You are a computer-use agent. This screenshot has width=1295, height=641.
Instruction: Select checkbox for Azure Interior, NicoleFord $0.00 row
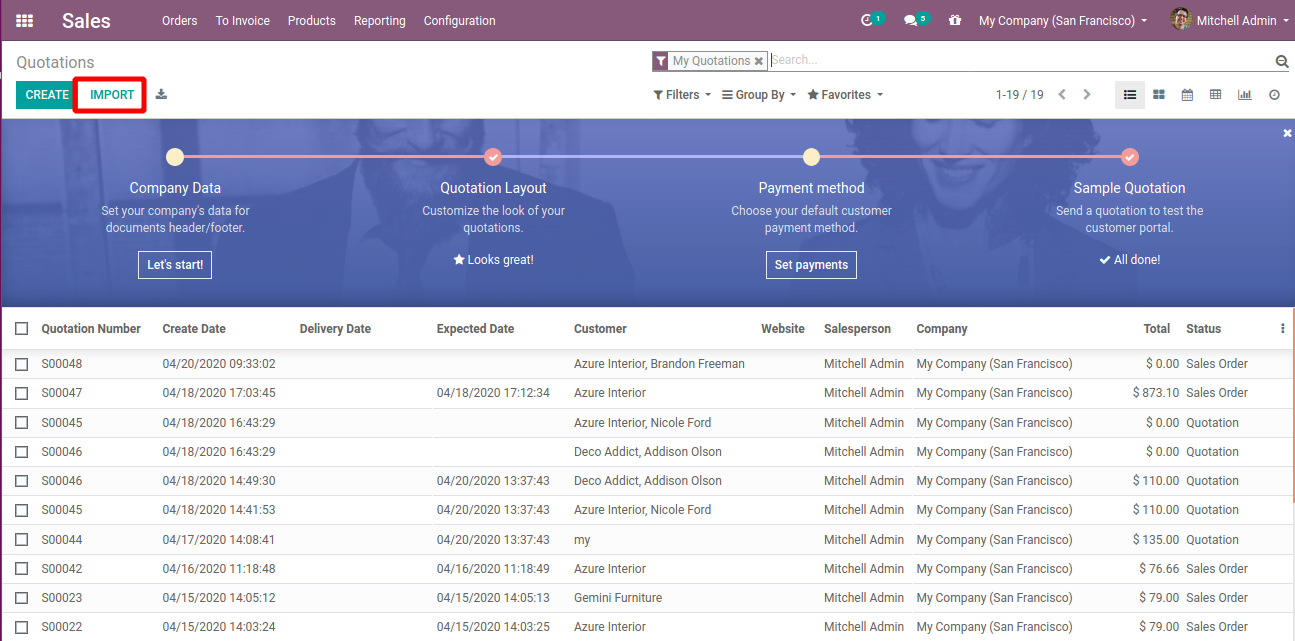point(22,423)
